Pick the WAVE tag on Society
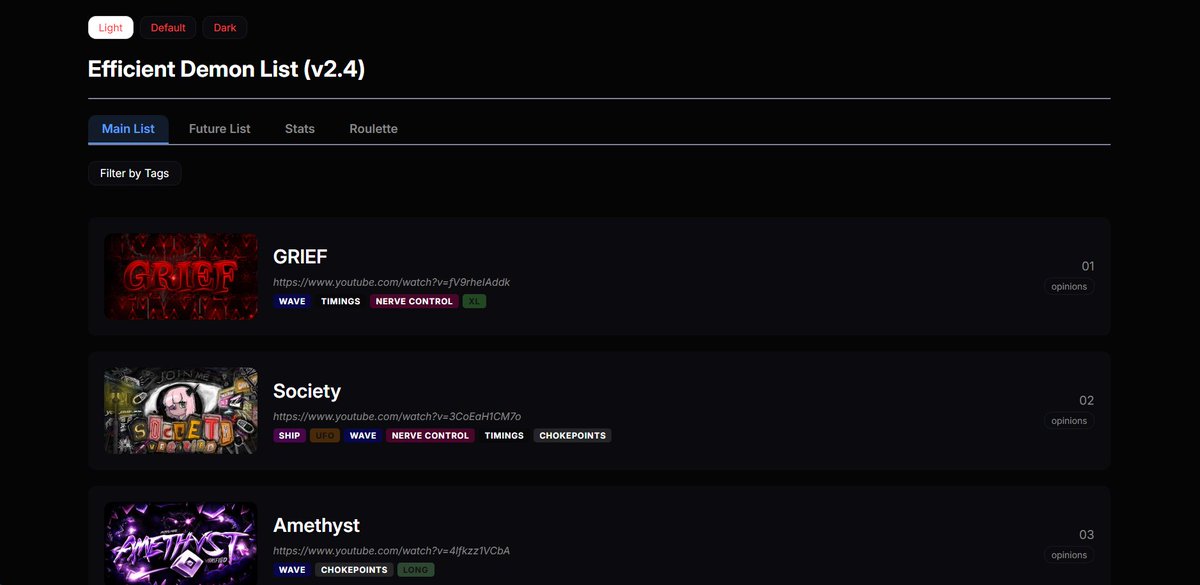This screenshot has width=1200, height=585. (x=363, y=436)
